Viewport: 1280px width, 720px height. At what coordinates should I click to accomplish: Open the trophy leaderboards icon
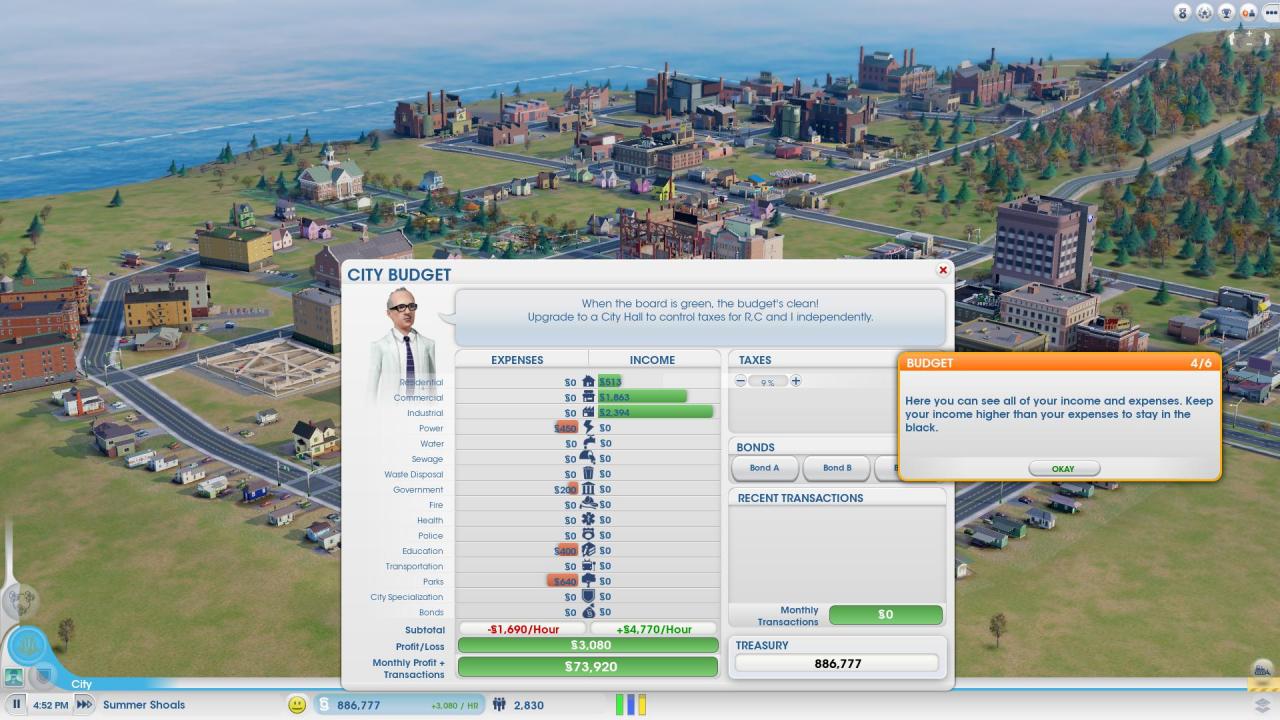[1227, 12]
